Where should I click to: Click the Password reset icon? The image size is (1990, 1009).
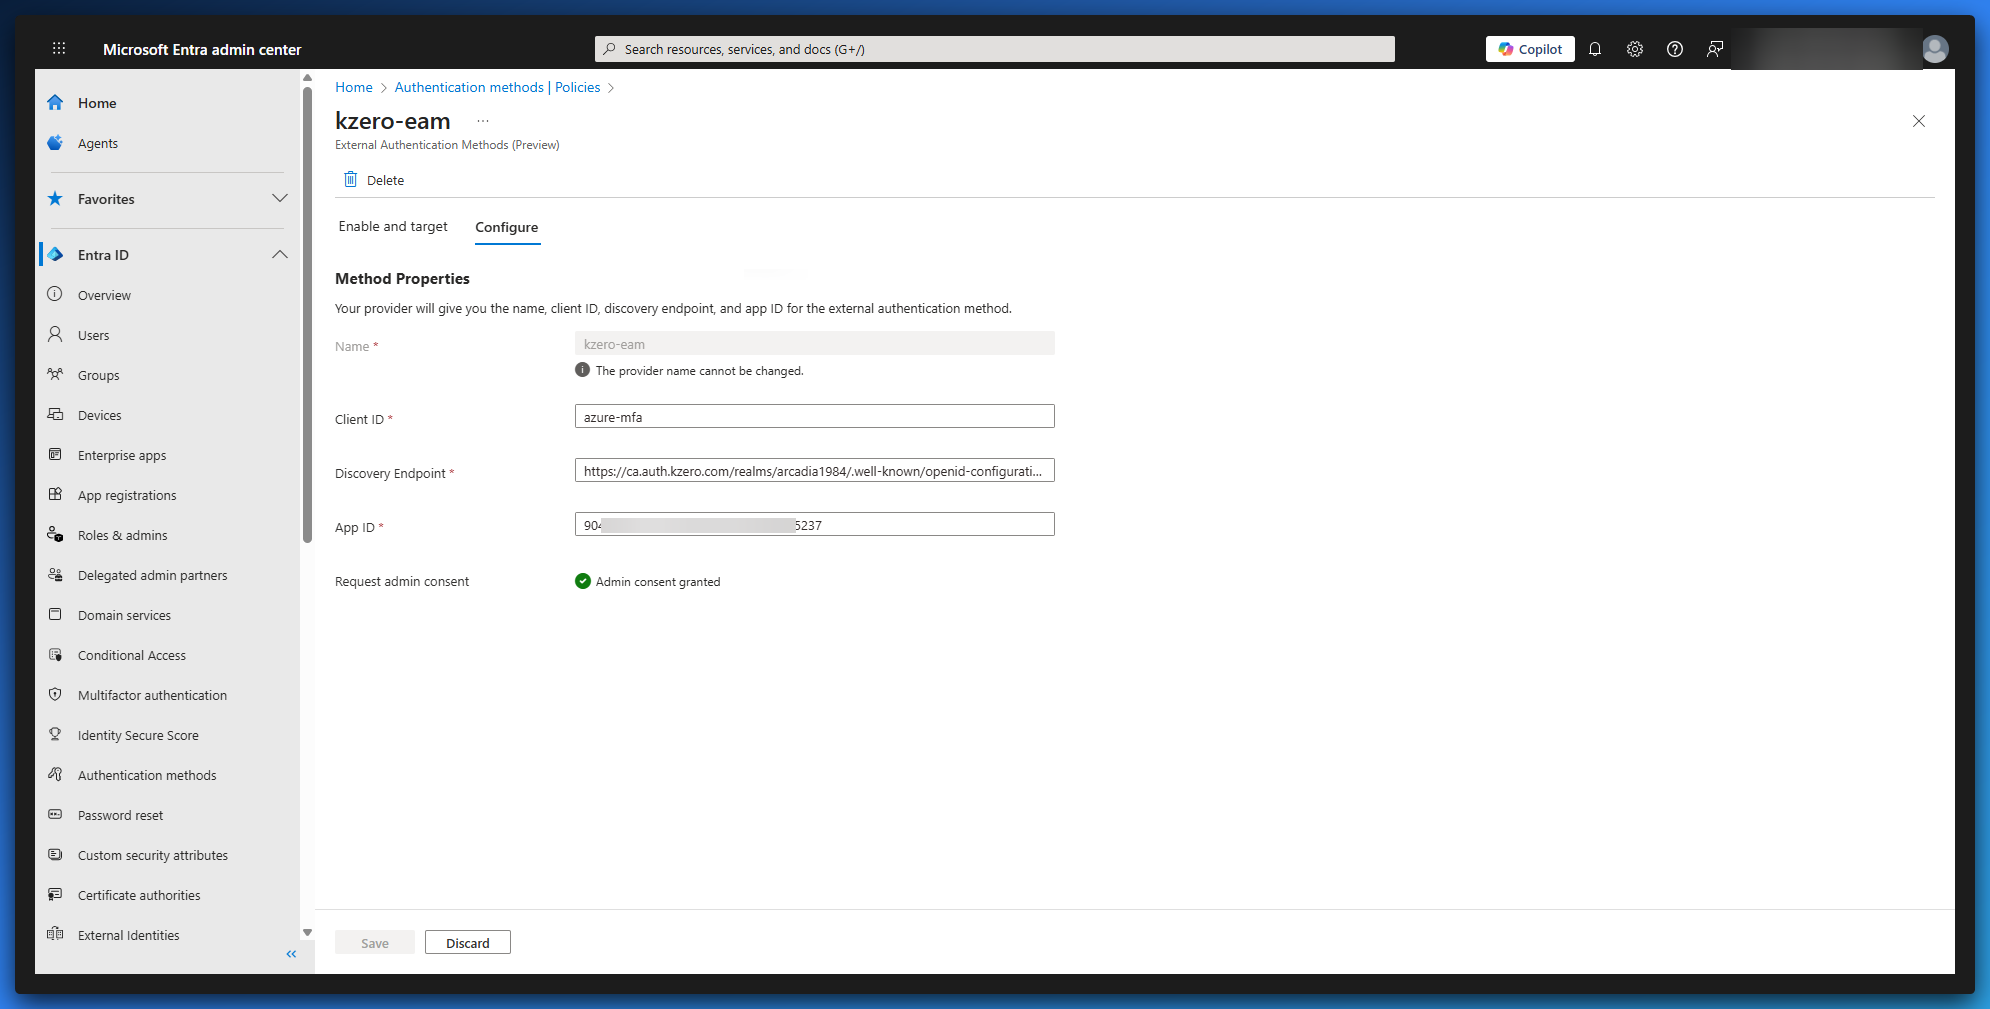[x=55, y=814]
